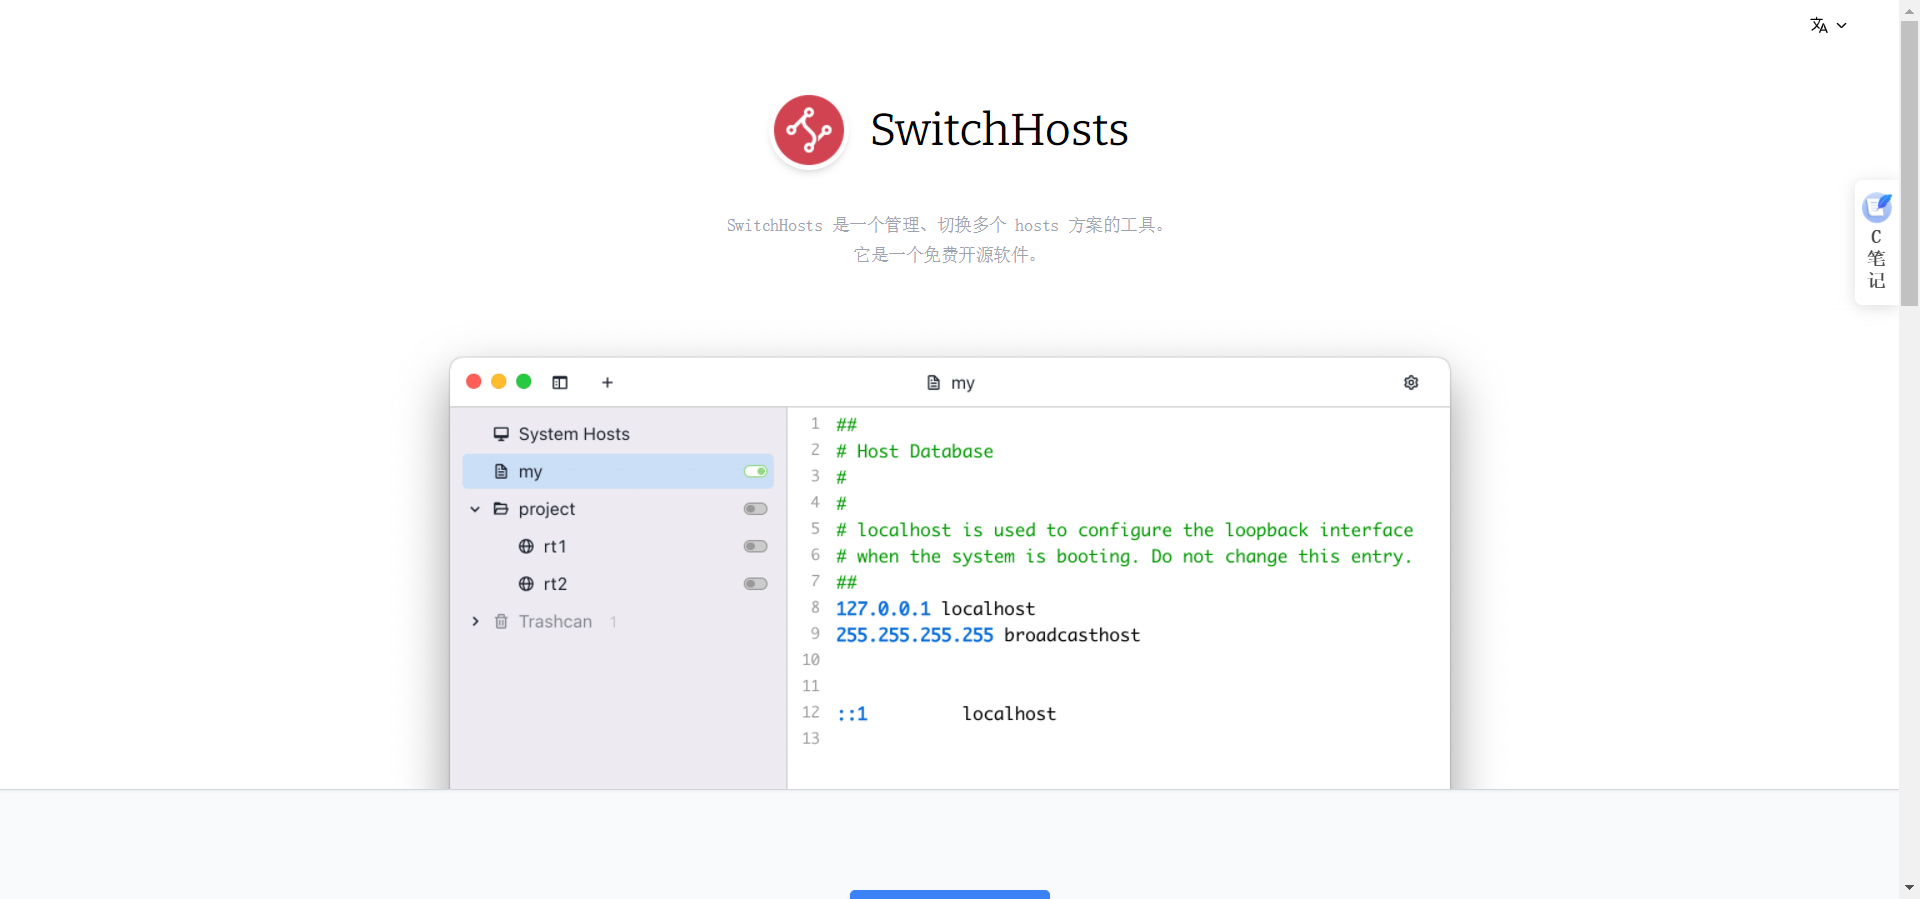
Task: Open the Trashcan row
Action: (x=618, y=621)
